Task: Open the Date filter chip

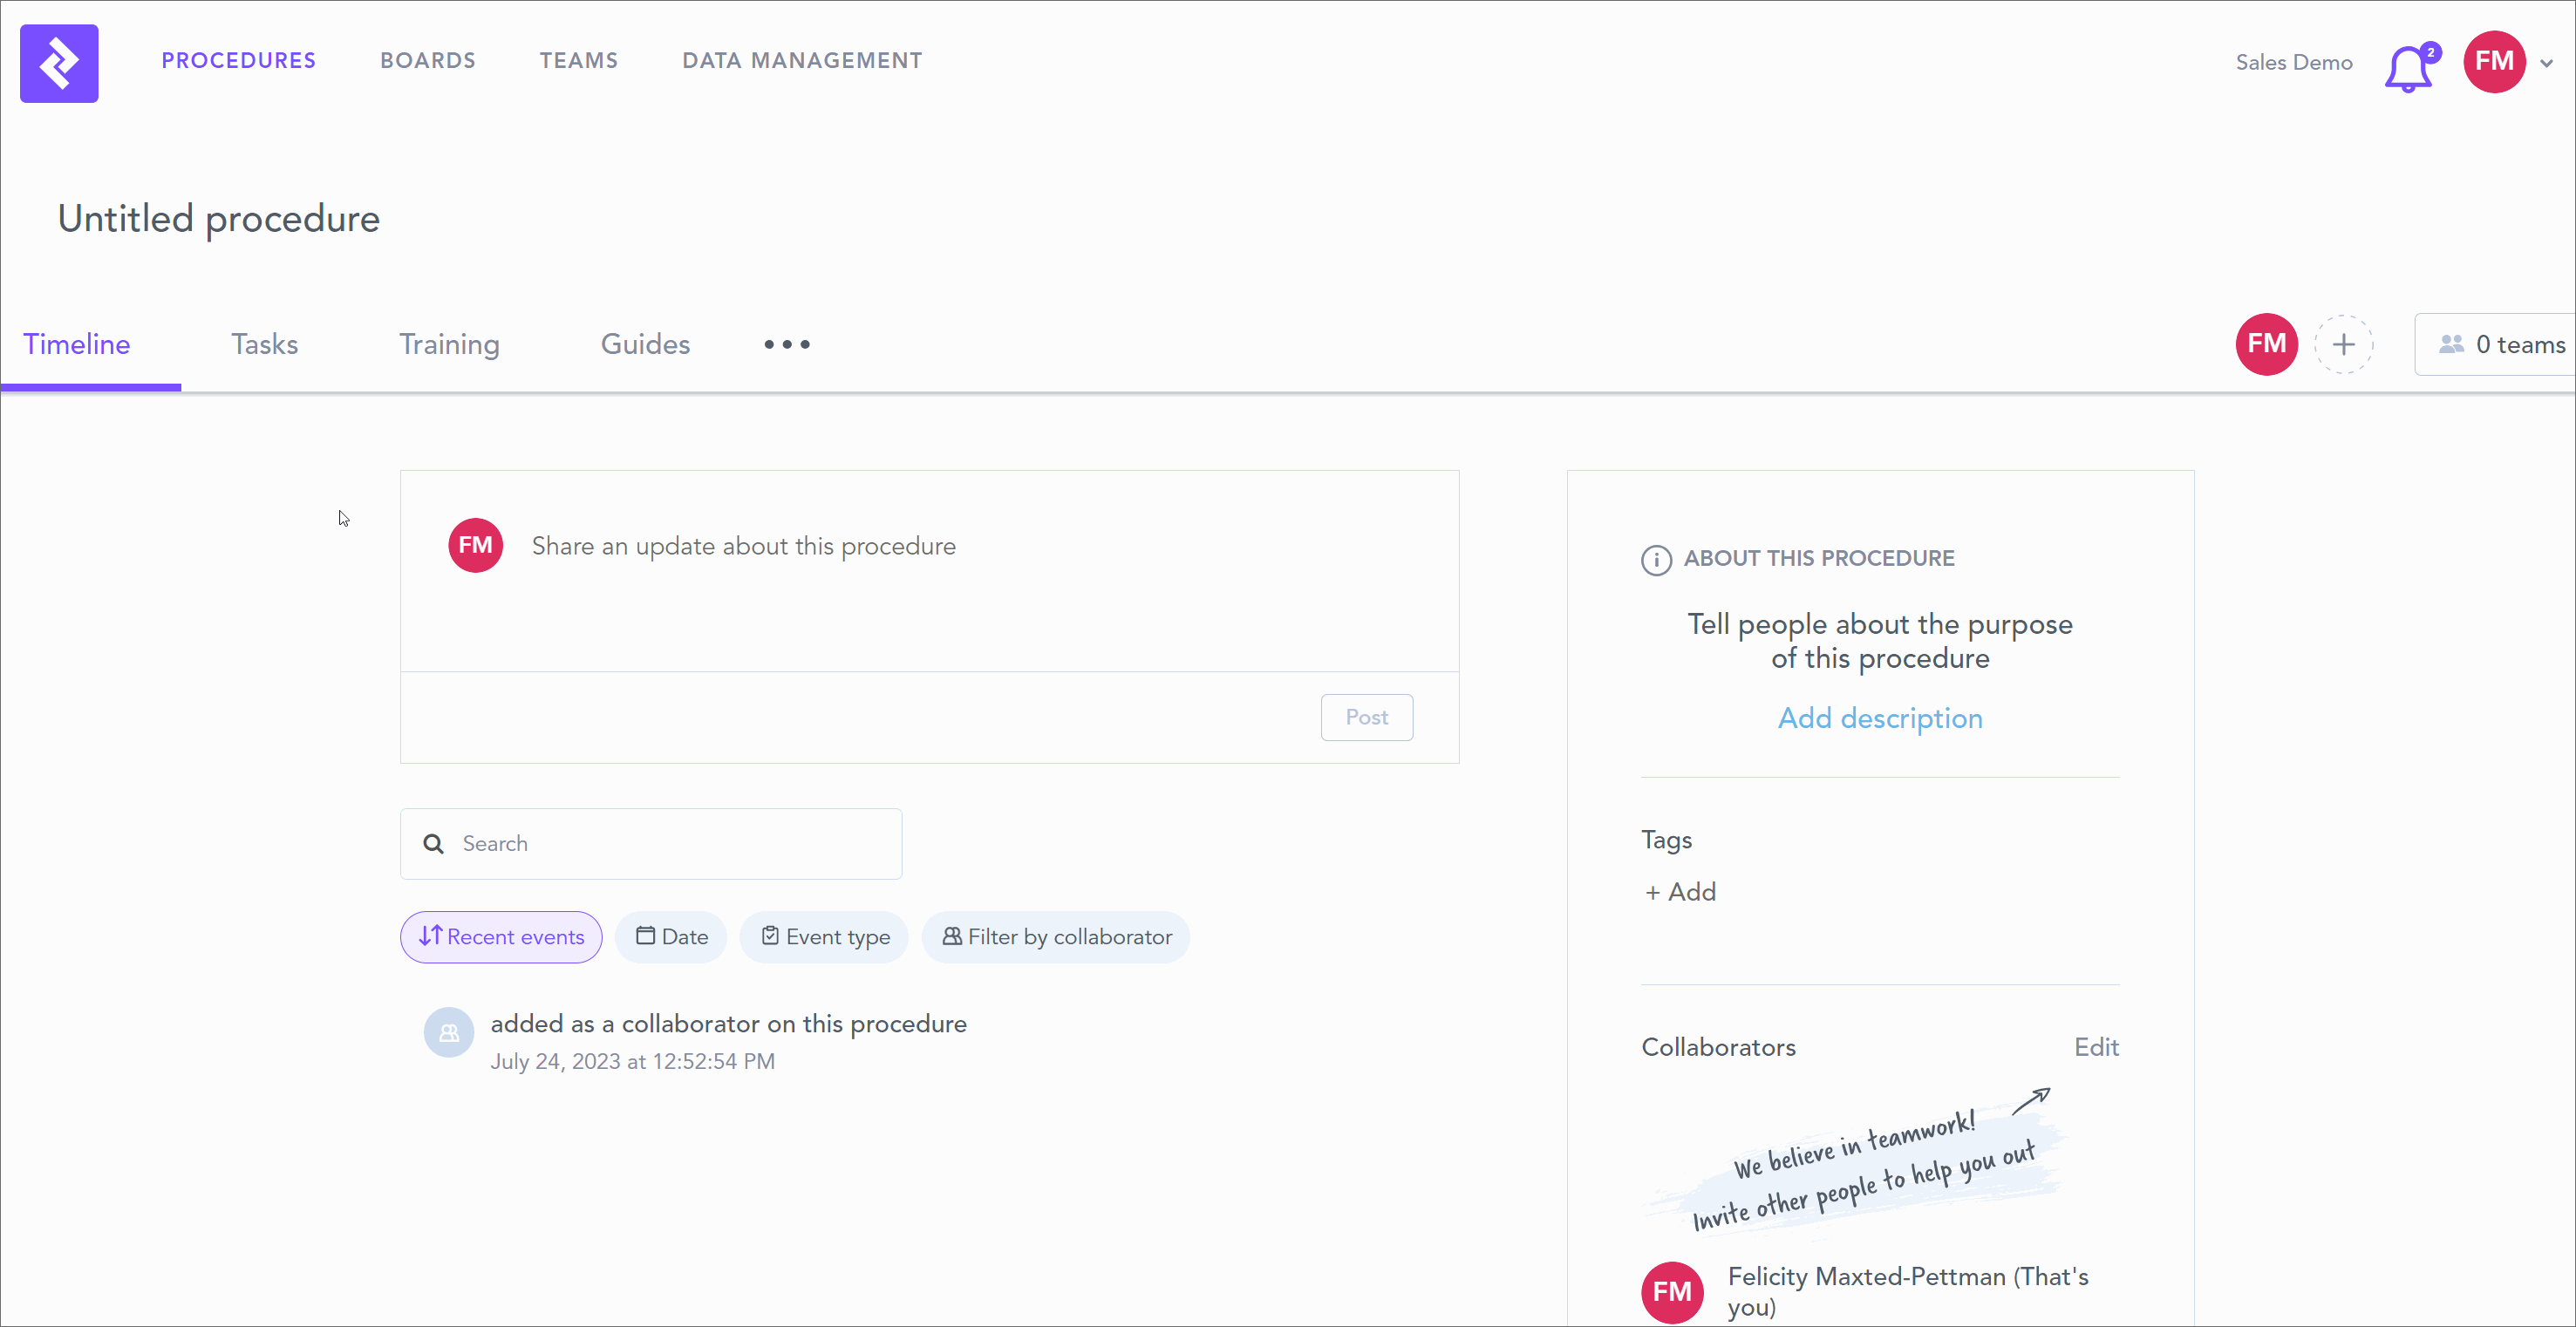Action: (x=671, y=937)
